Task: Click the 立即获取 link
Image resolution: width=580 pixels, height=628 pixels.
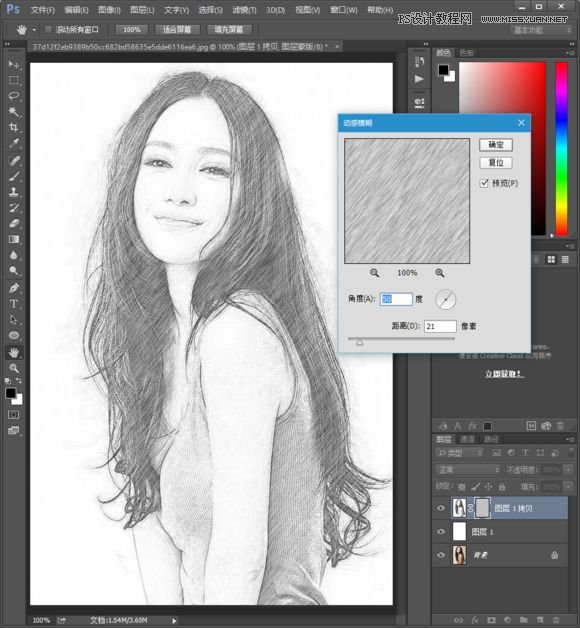Action: (x=503, y=374)
